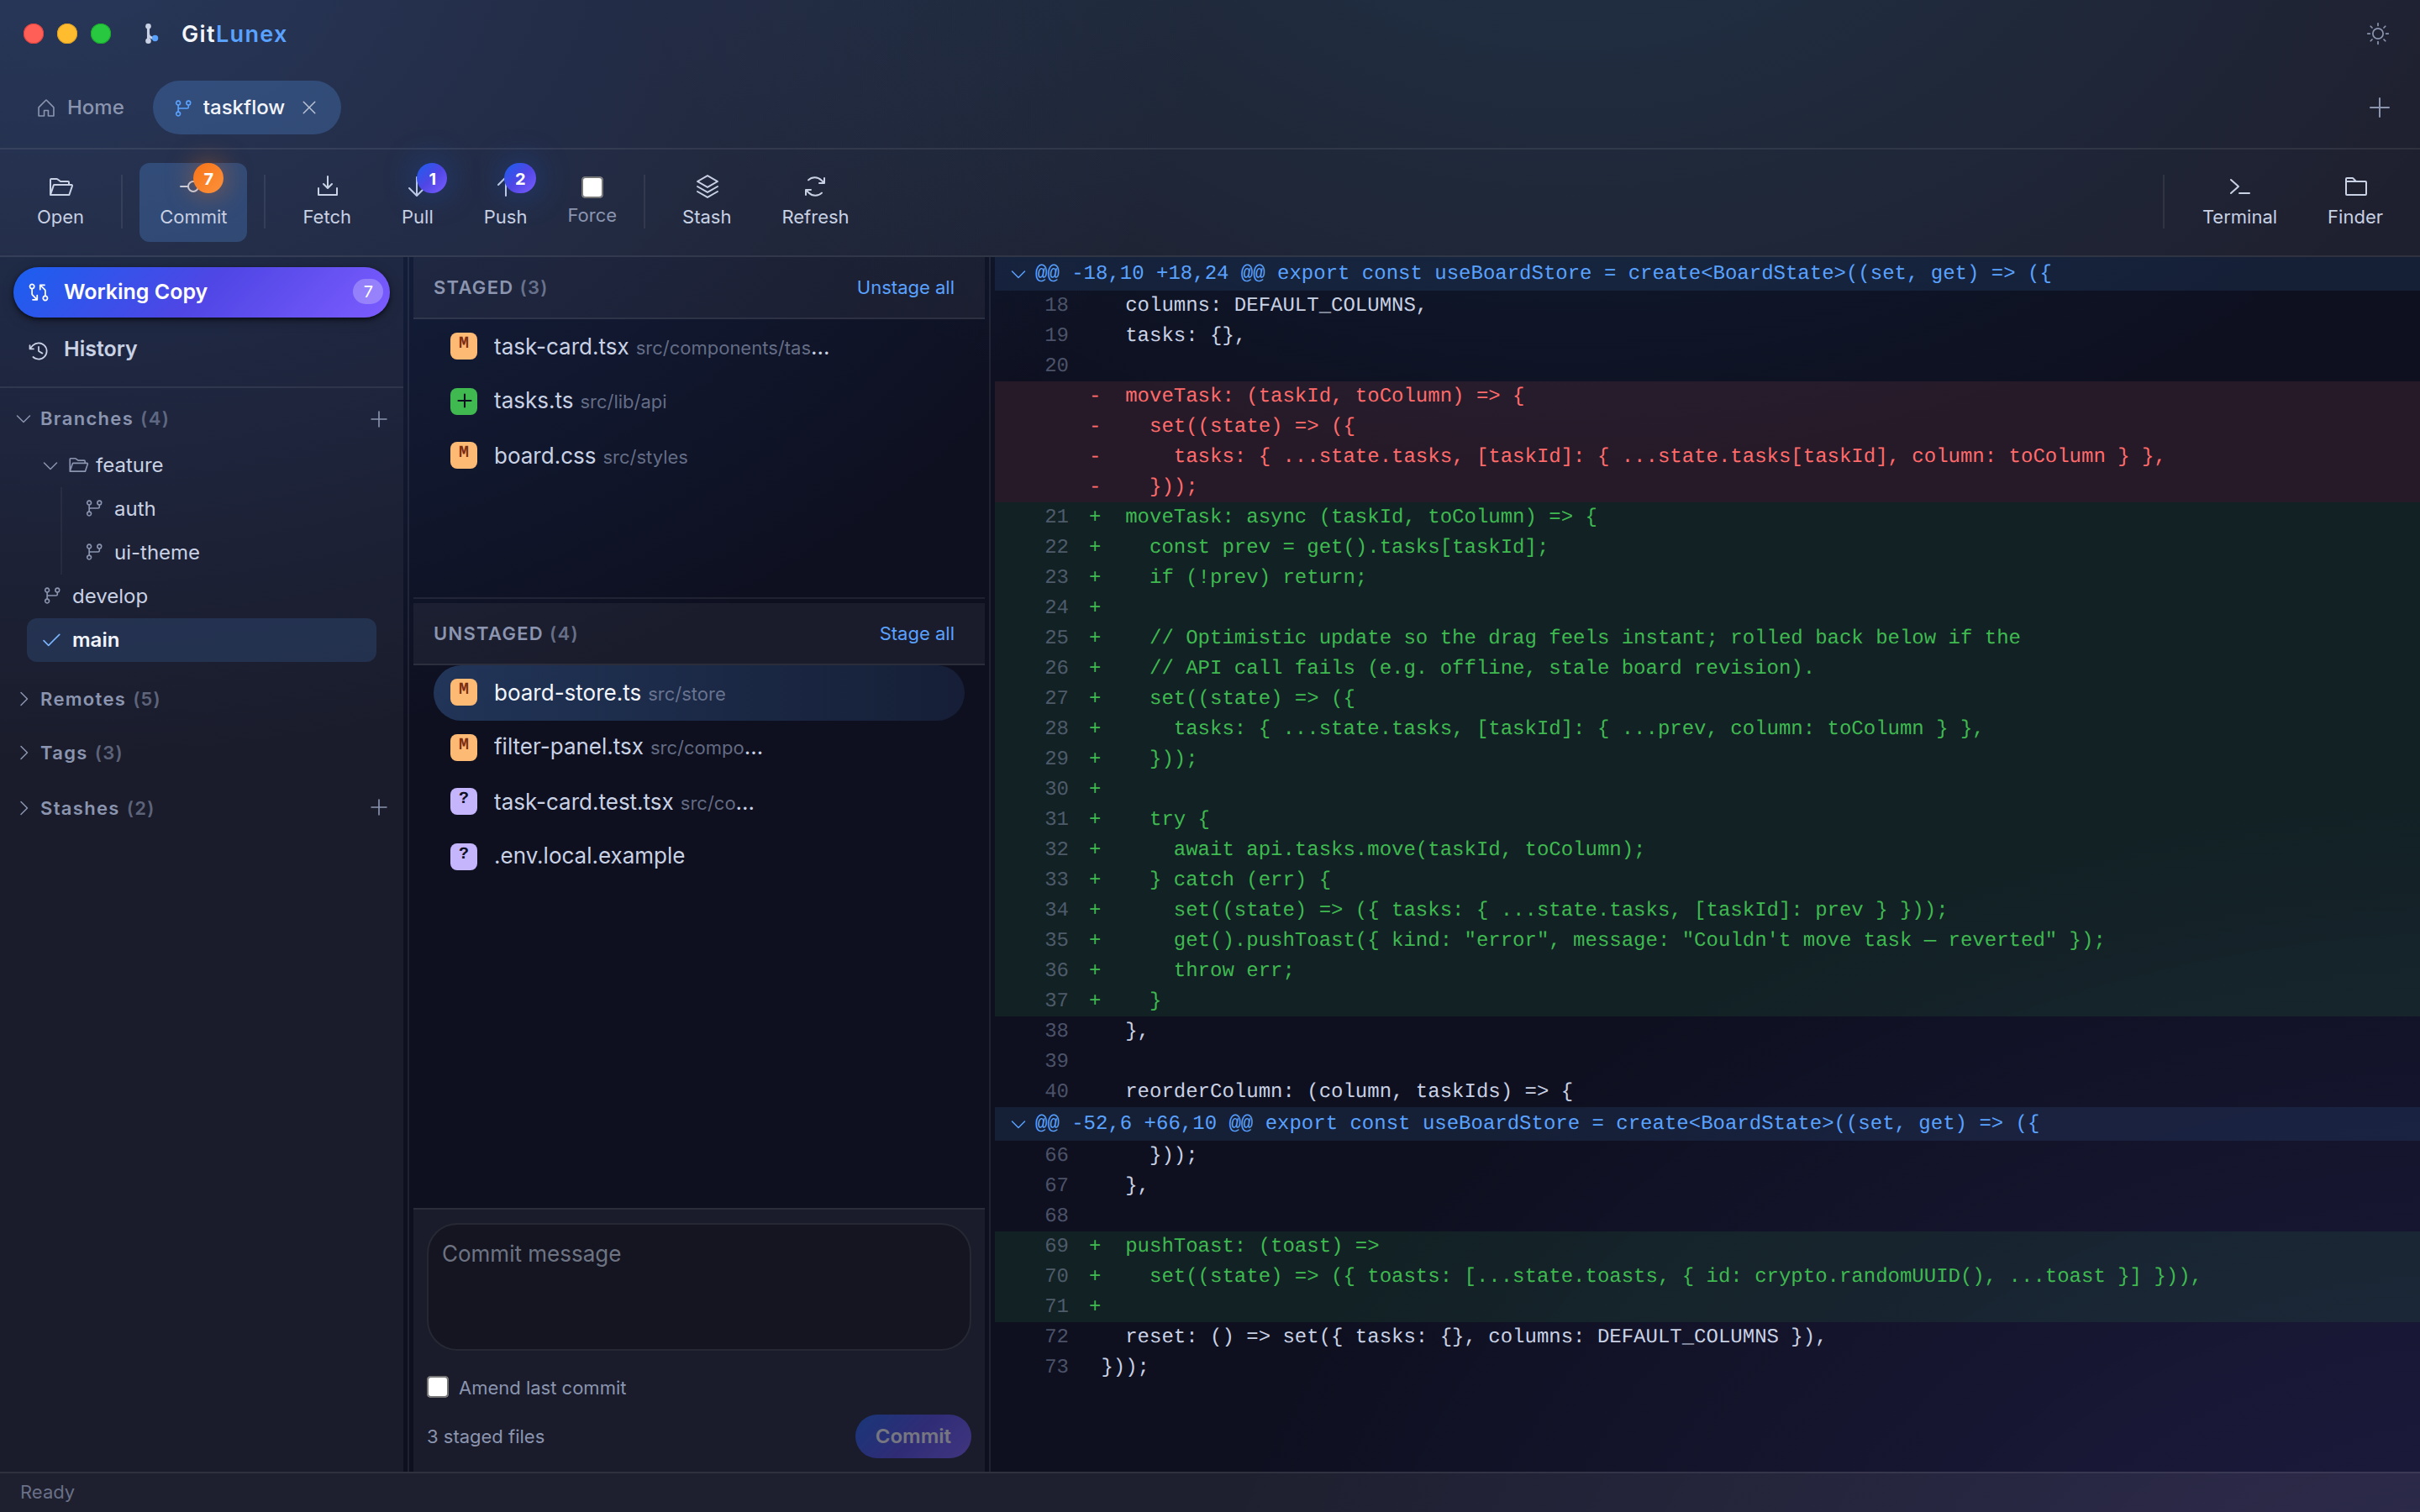Select unstaged file filter-panel.tsx

tap(699, 747)
